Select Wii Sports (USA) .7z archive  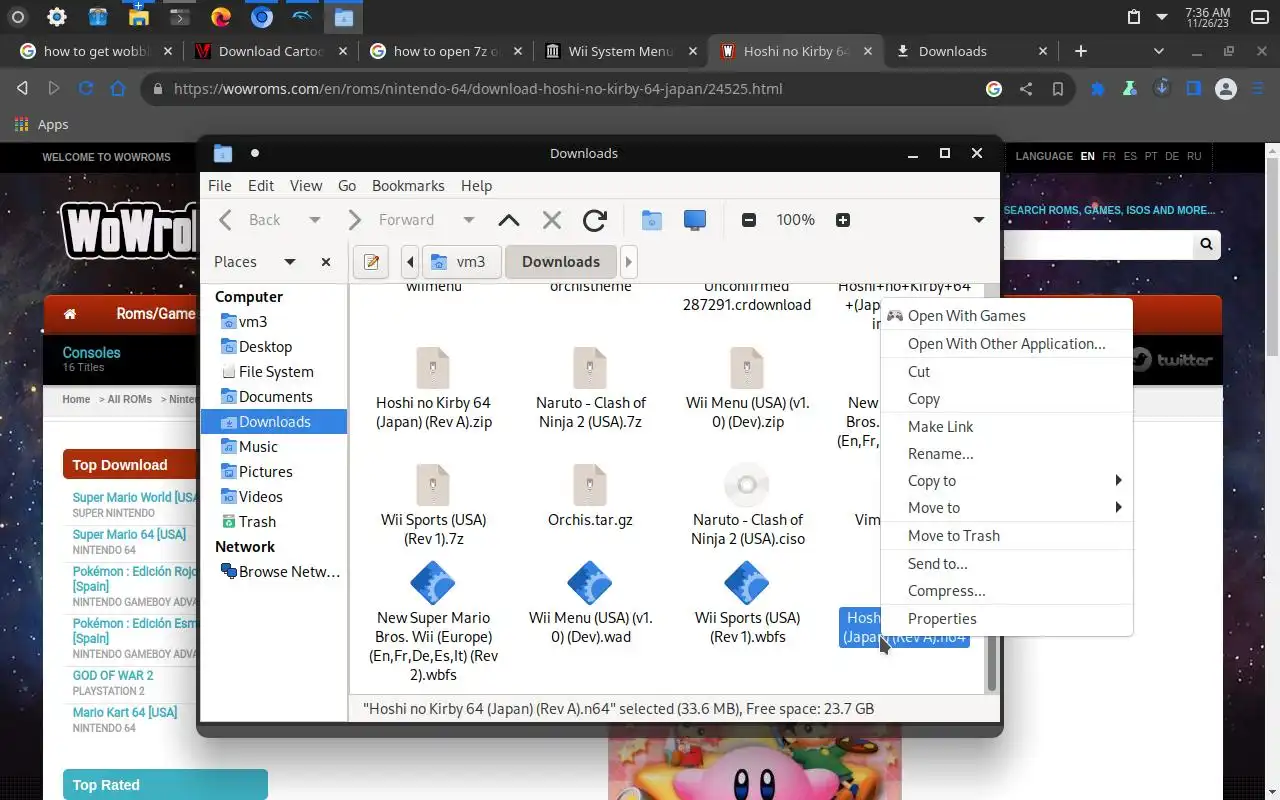point(433,505)
